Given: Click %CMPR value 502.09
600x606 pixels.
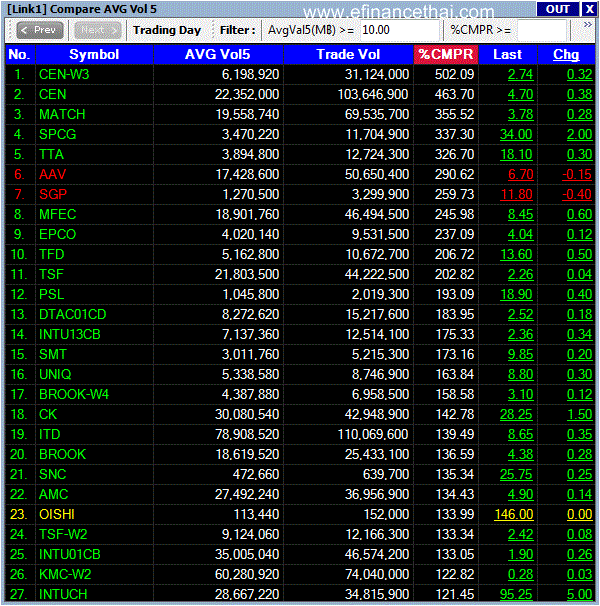Looking at the screenshot, I should (x=455, y=74).
